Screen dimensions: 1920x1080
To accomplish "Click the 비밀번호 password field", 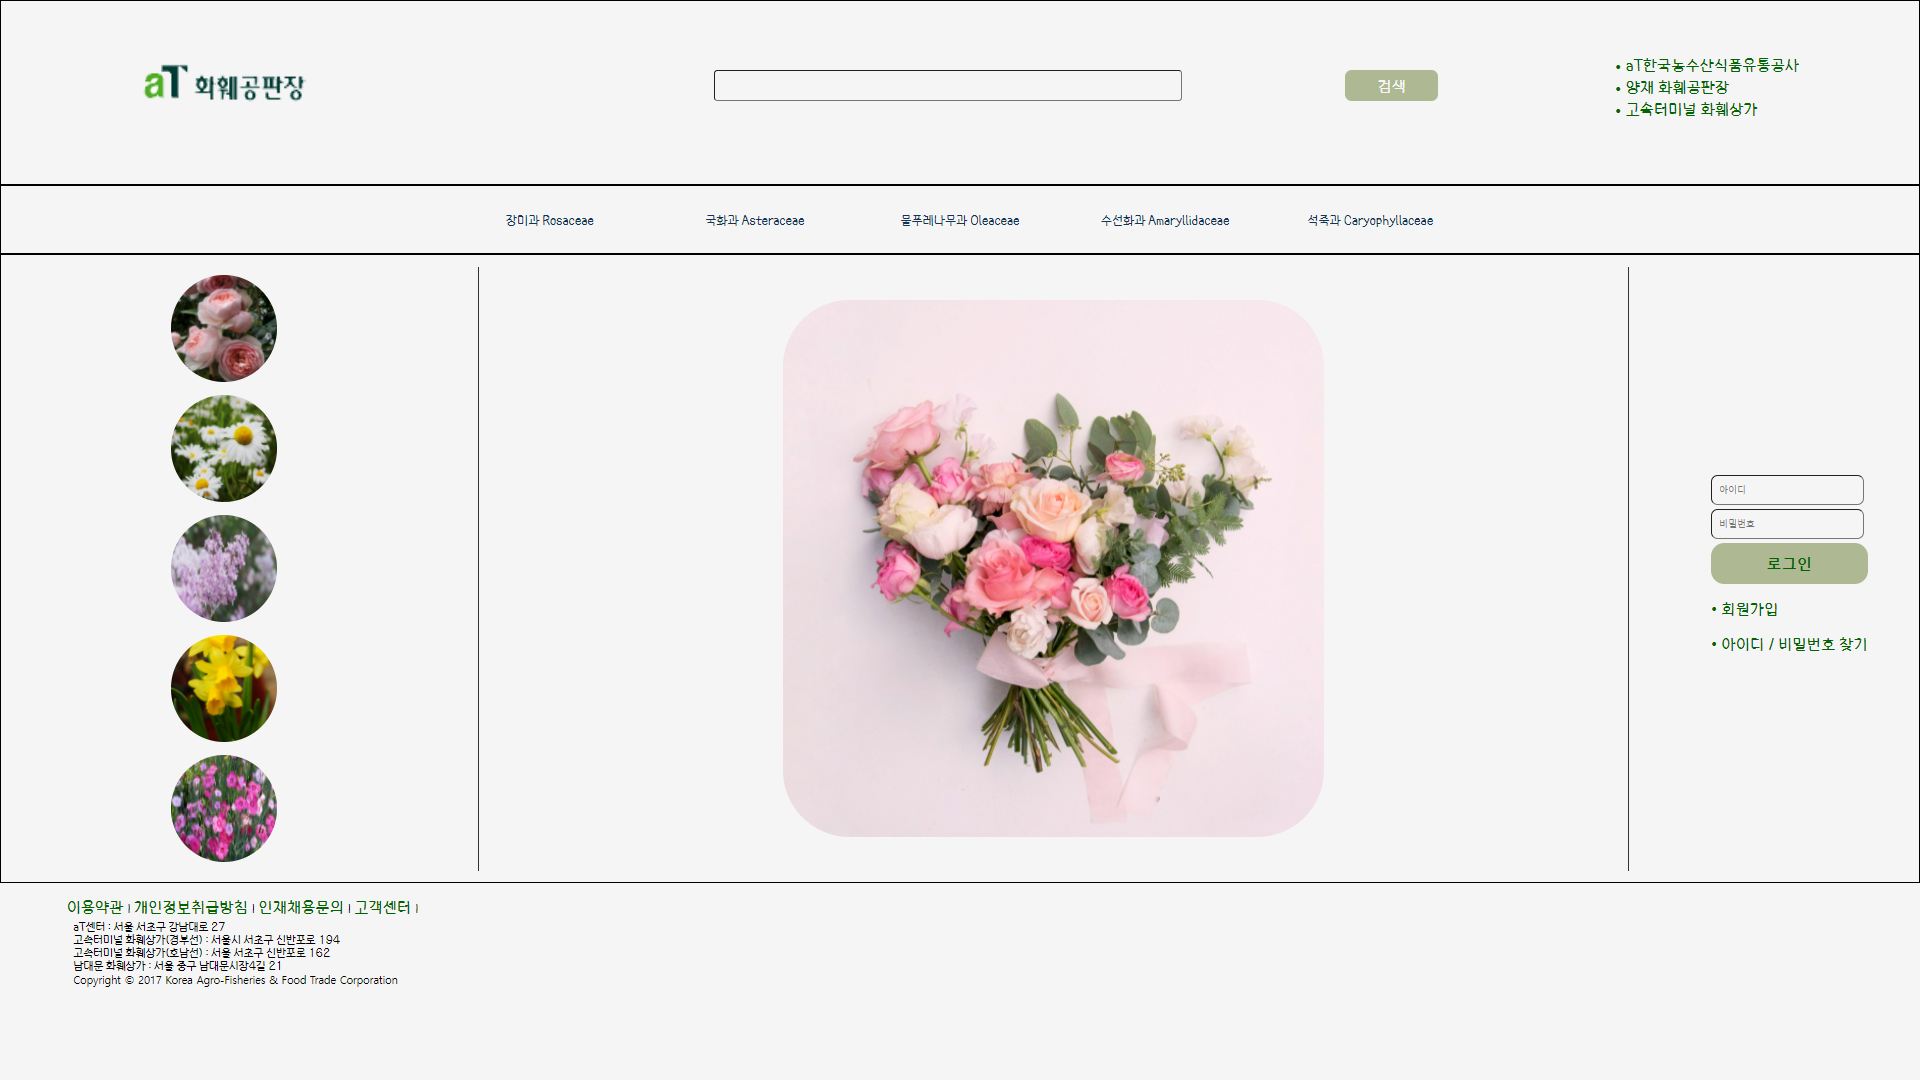I will pyautogui.click(x=1787, y=524).
